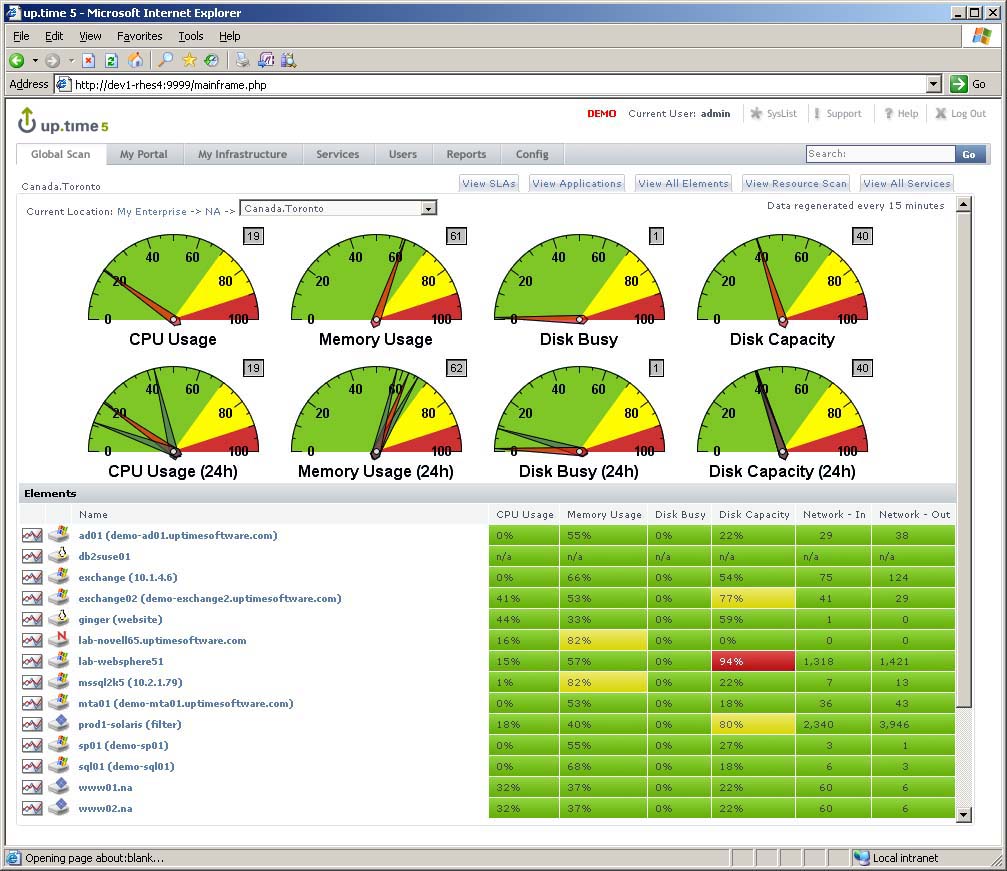Open Back button history dropdown arrow
The height and width of the screenshot is (871, 1007).
coord(35,60)
